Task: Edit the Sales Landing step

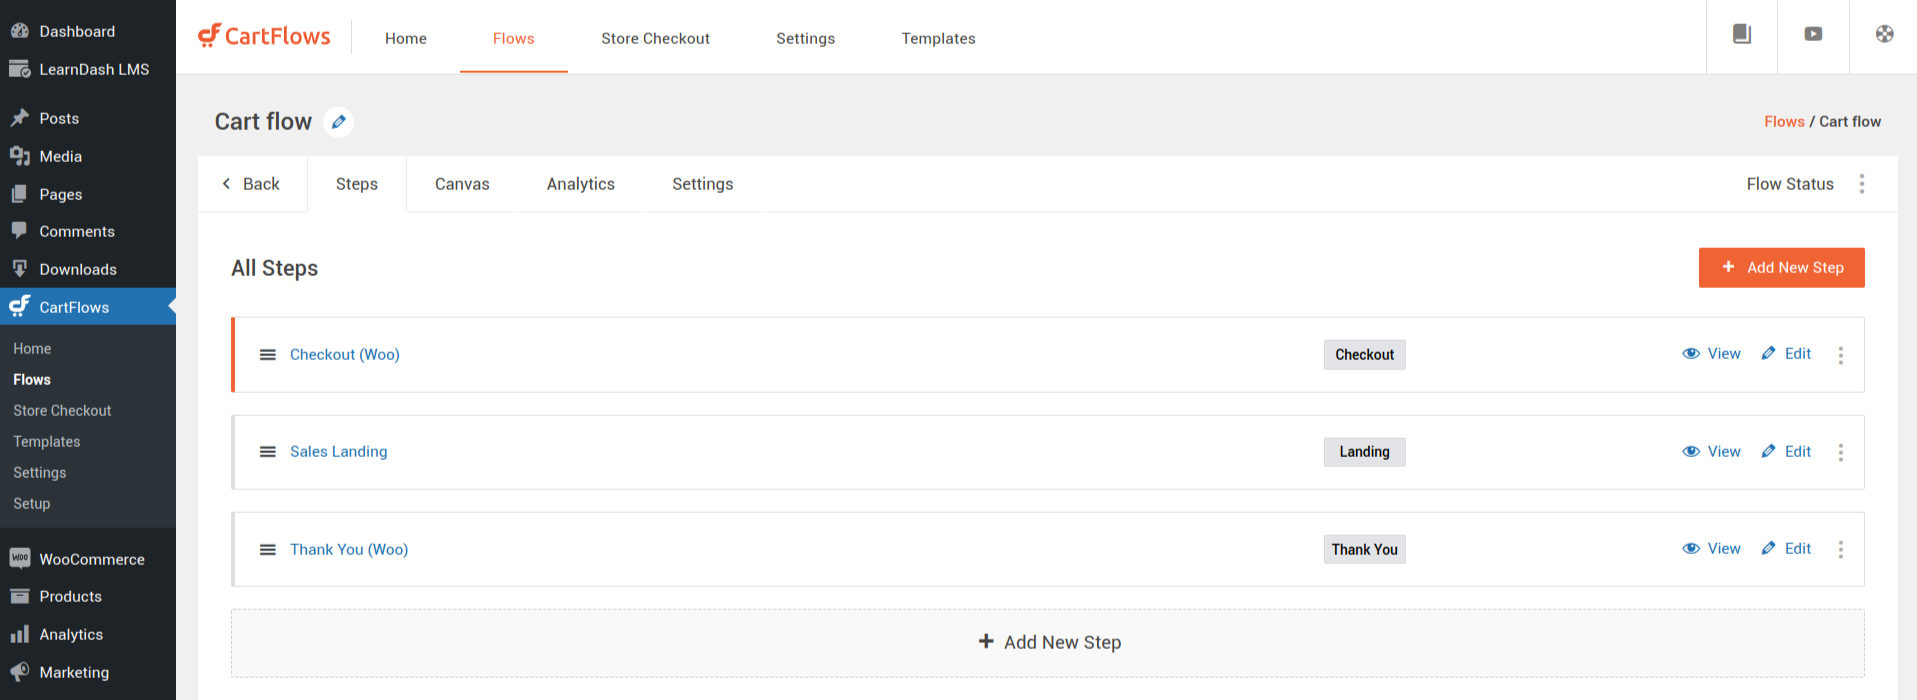Action: pyautogui.click(x=1786, y=452)
